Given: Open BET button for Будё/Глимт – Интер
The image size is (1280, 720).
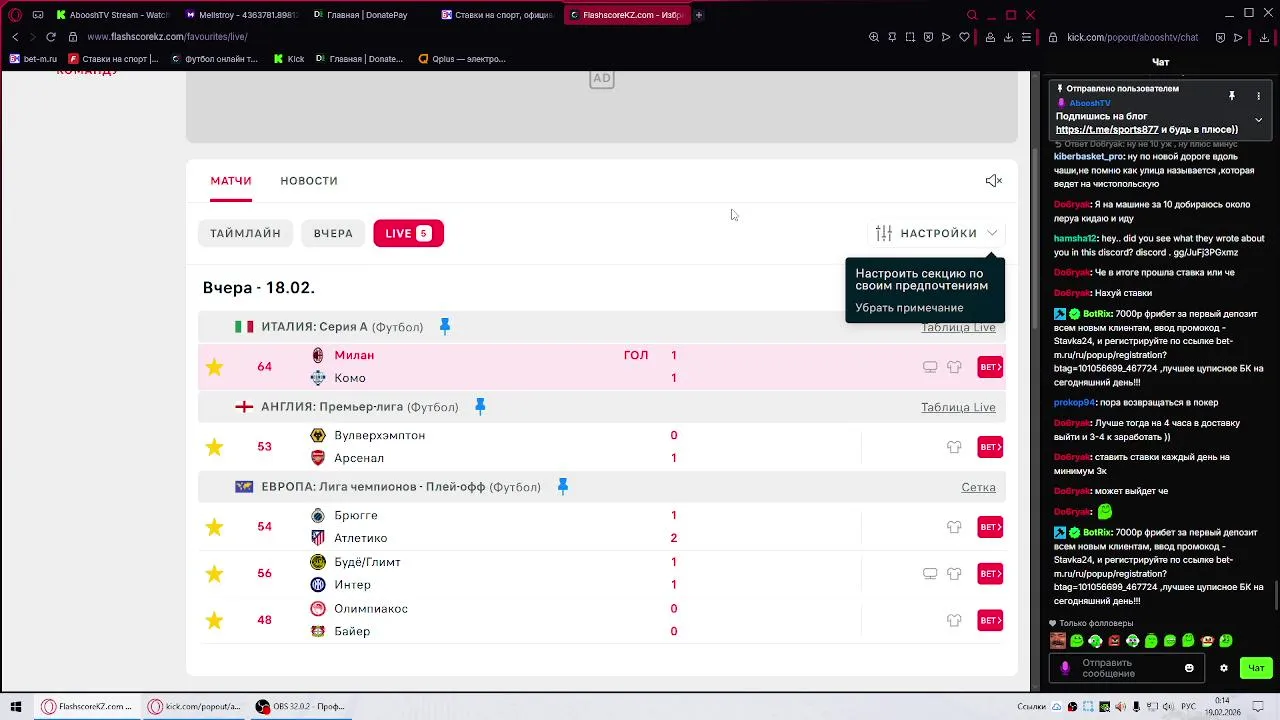Looking at the screenshot, I should tap(990, 574).
